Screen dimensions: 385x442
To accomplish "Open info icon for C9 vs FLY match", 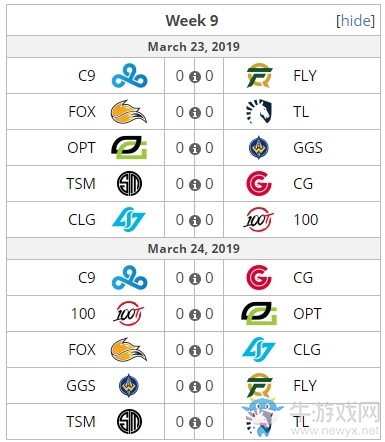I will click(x=195, y=77).
